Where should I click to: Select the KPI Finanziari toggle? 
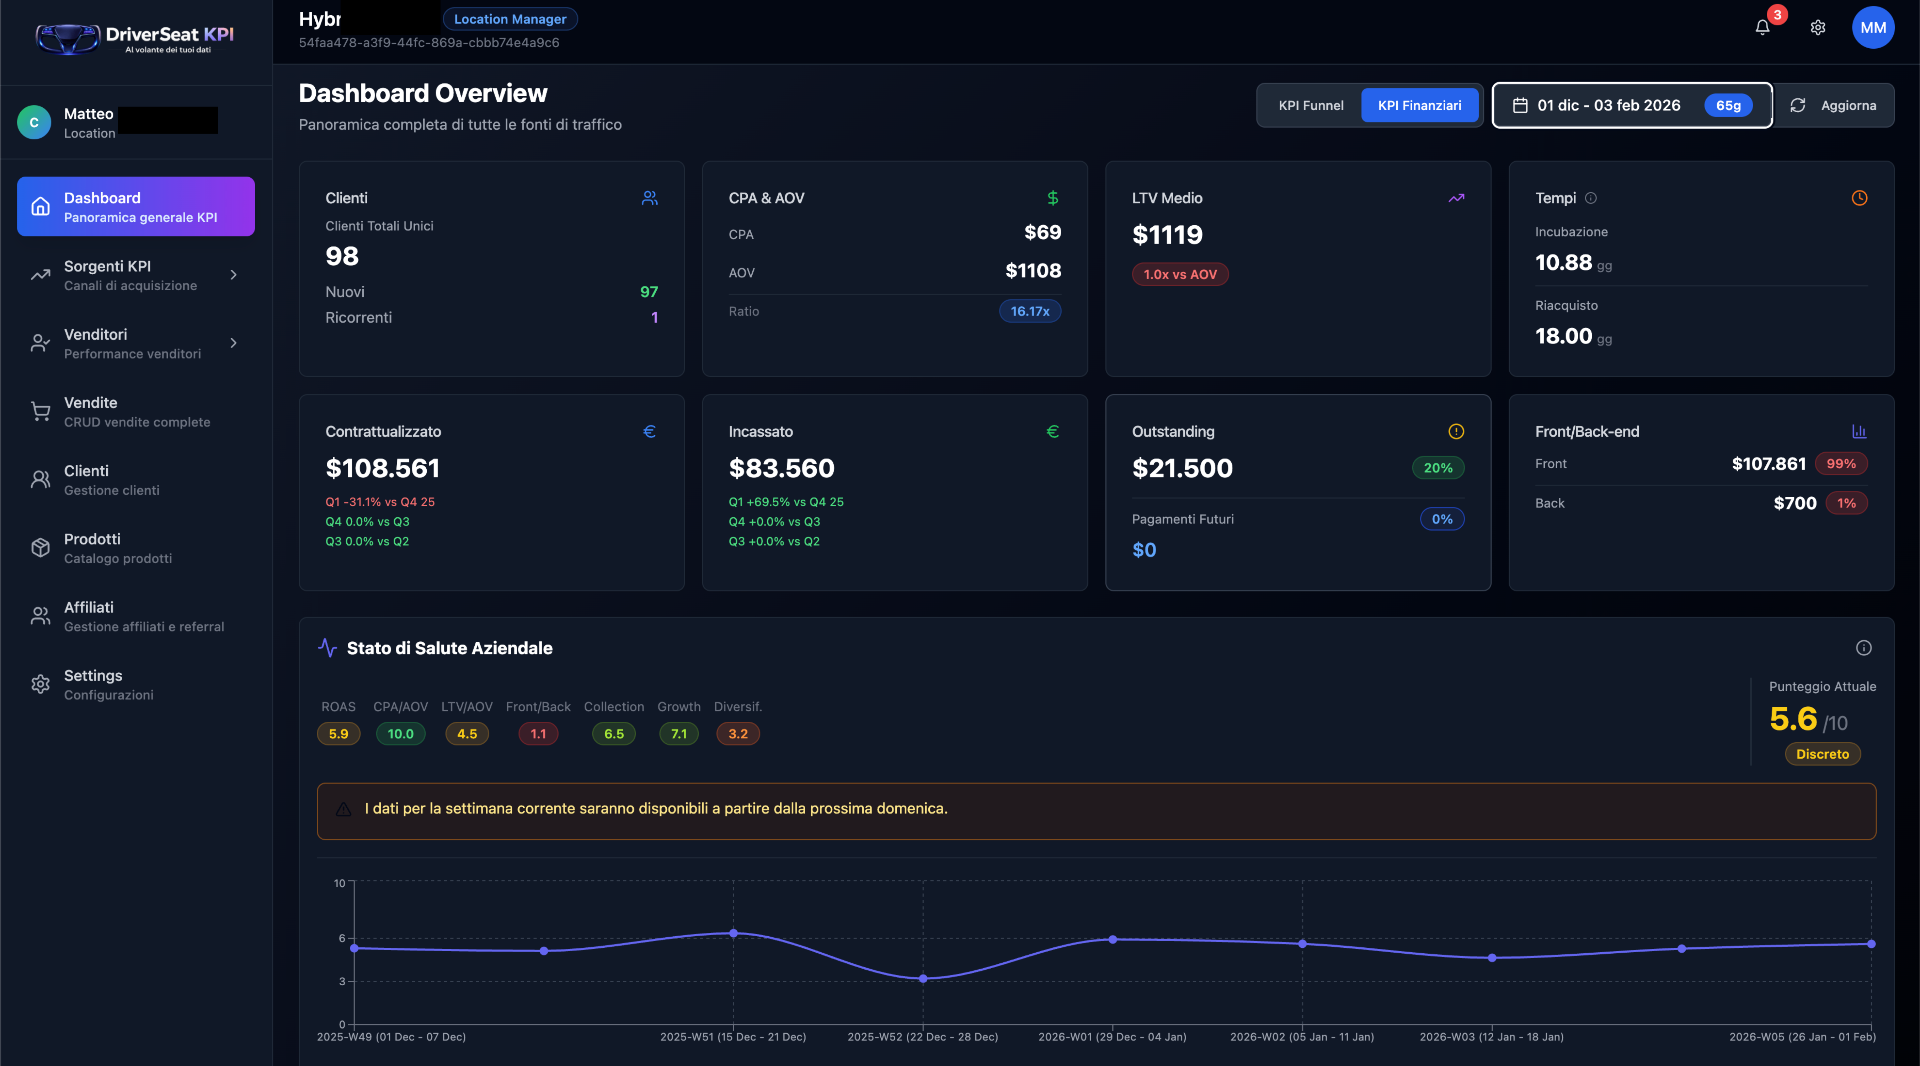tap(1419, 105)
